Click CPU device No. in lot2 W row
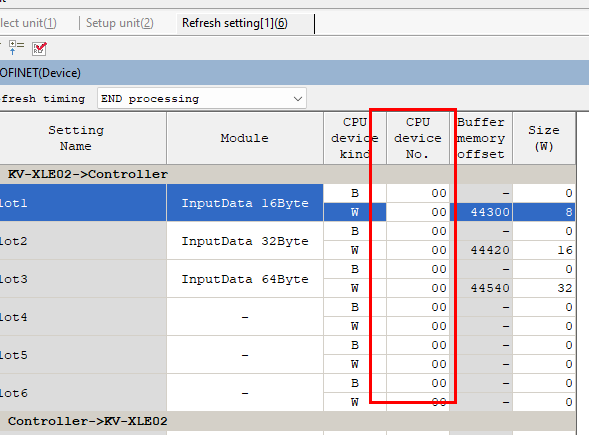 point(418,250)
